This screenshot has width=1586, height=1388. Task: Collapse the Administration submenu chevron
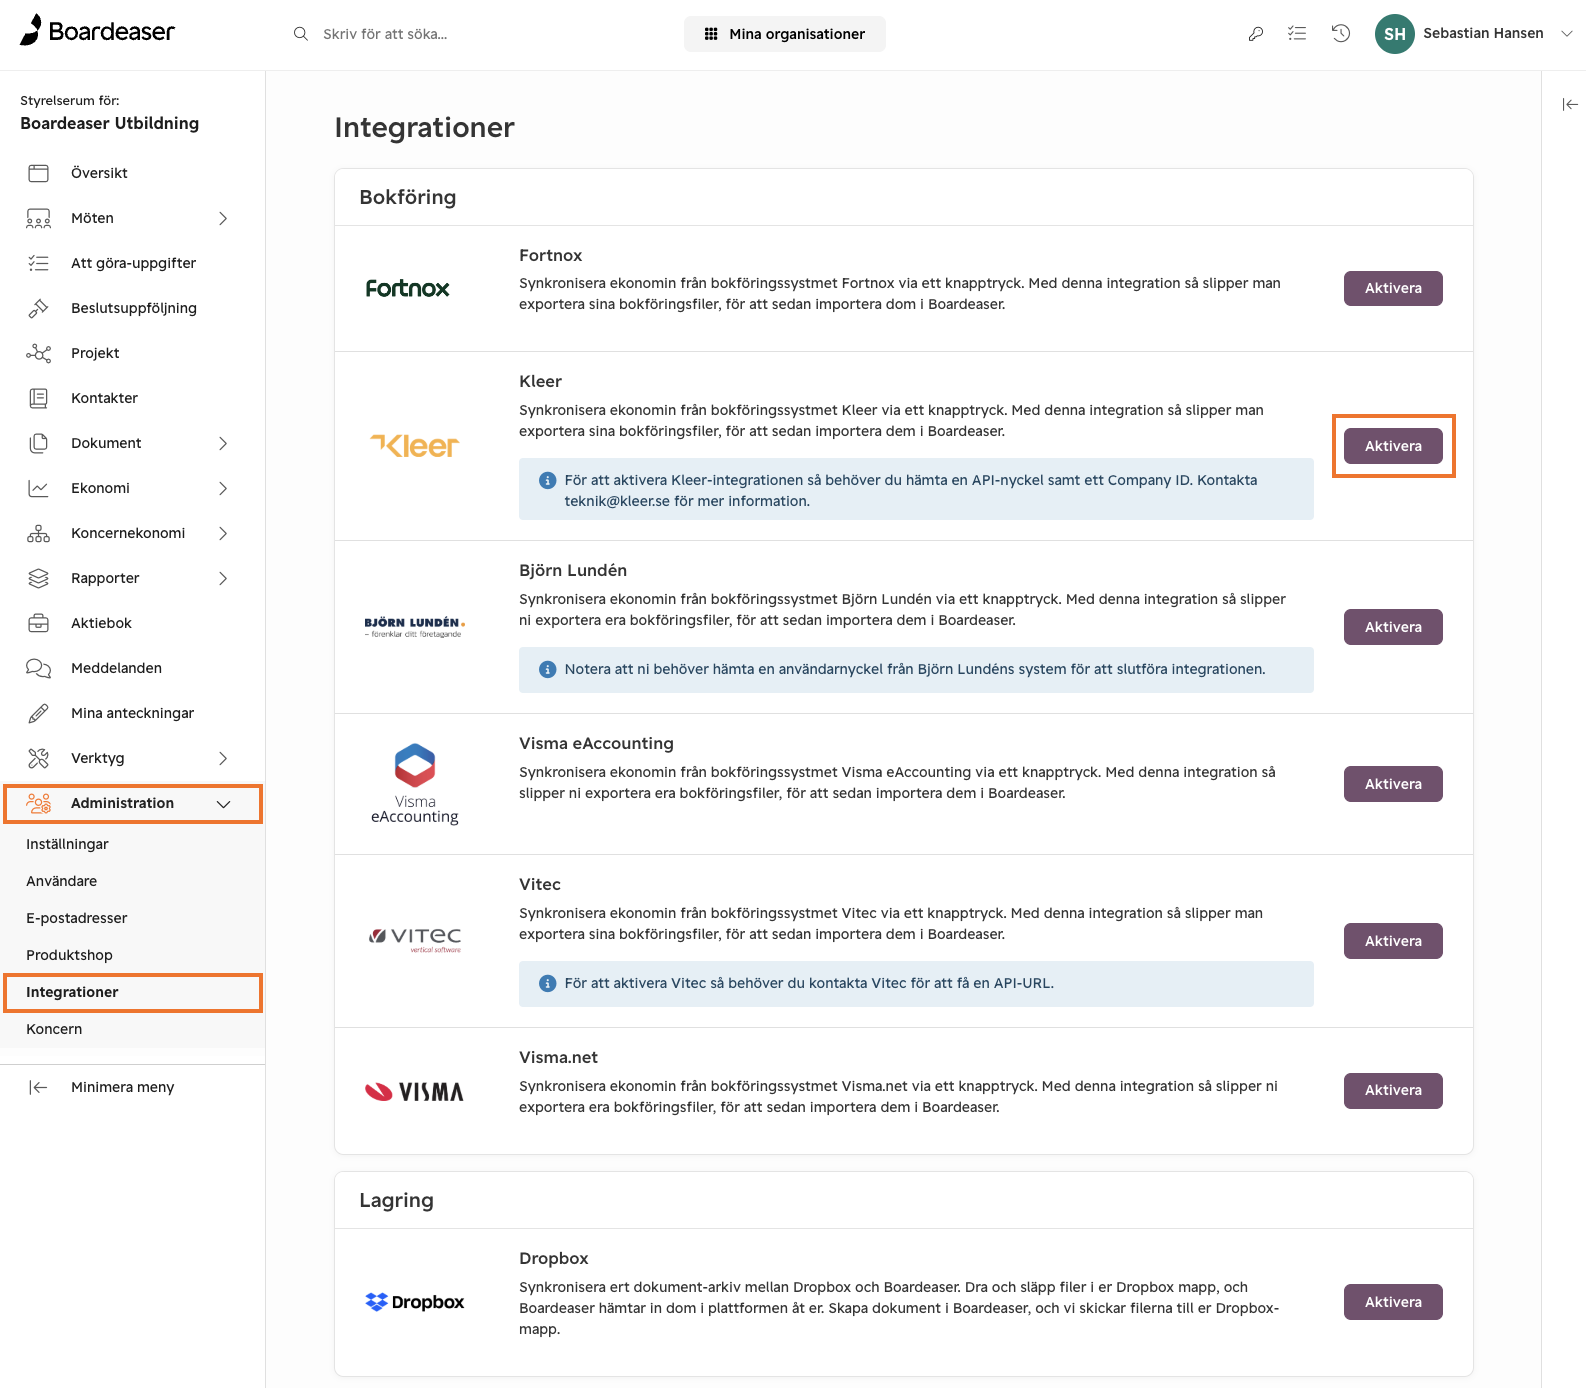tap(223, 804)
